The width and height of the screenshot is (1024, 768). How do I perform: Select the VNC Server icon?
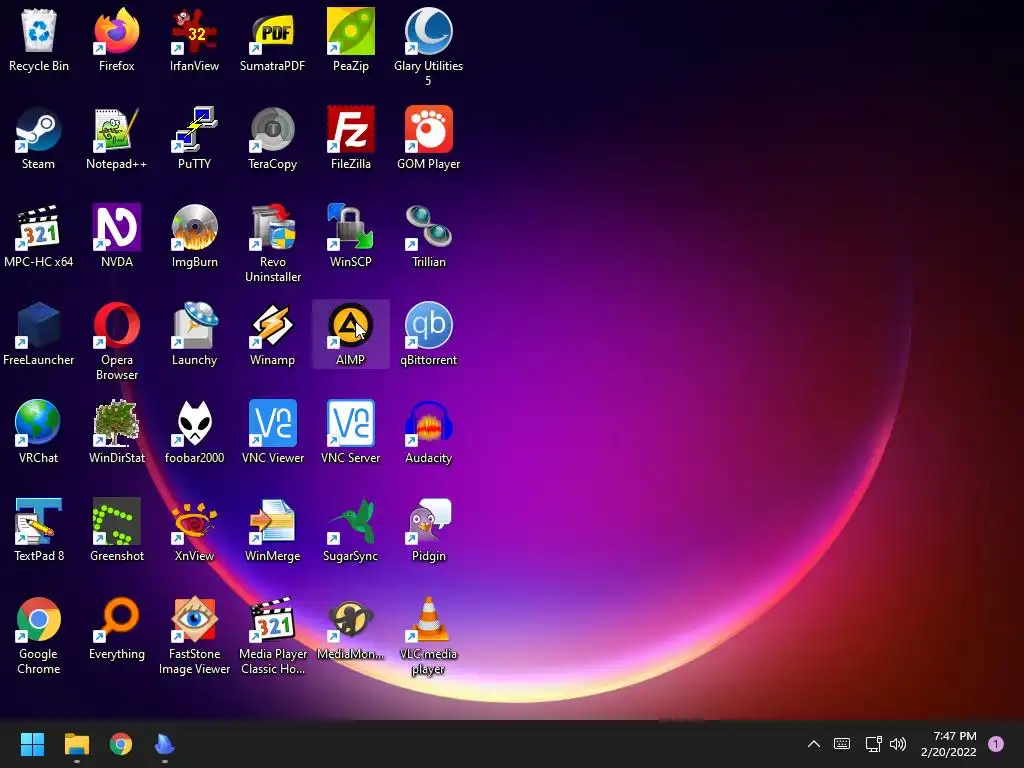351,423
